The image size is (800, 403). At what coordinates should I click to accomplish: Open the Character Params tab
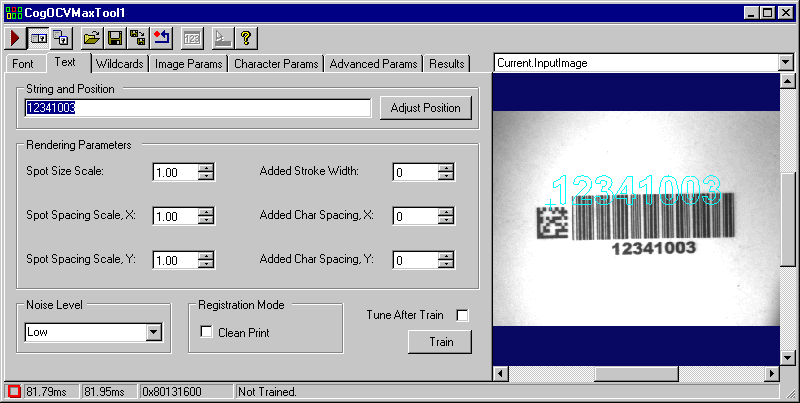click(276, 64)
